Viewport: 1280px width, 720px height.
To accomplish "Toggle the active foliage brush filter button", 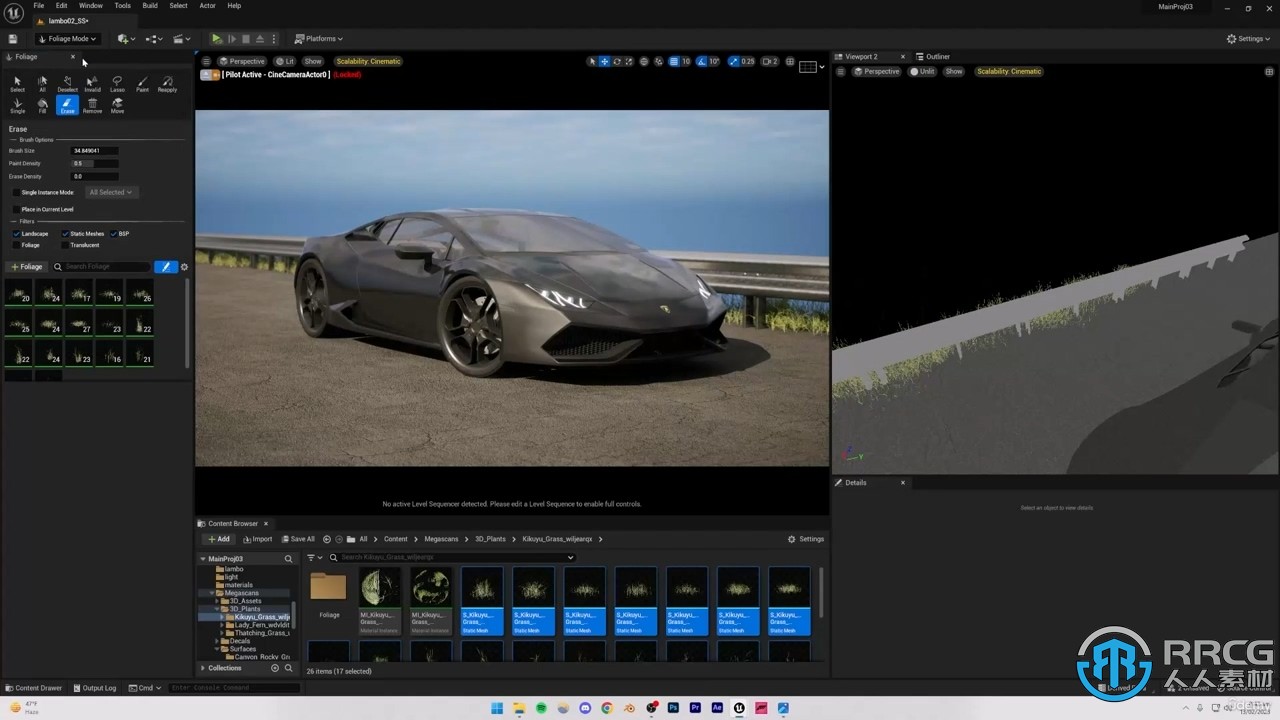I will point(166,267).
